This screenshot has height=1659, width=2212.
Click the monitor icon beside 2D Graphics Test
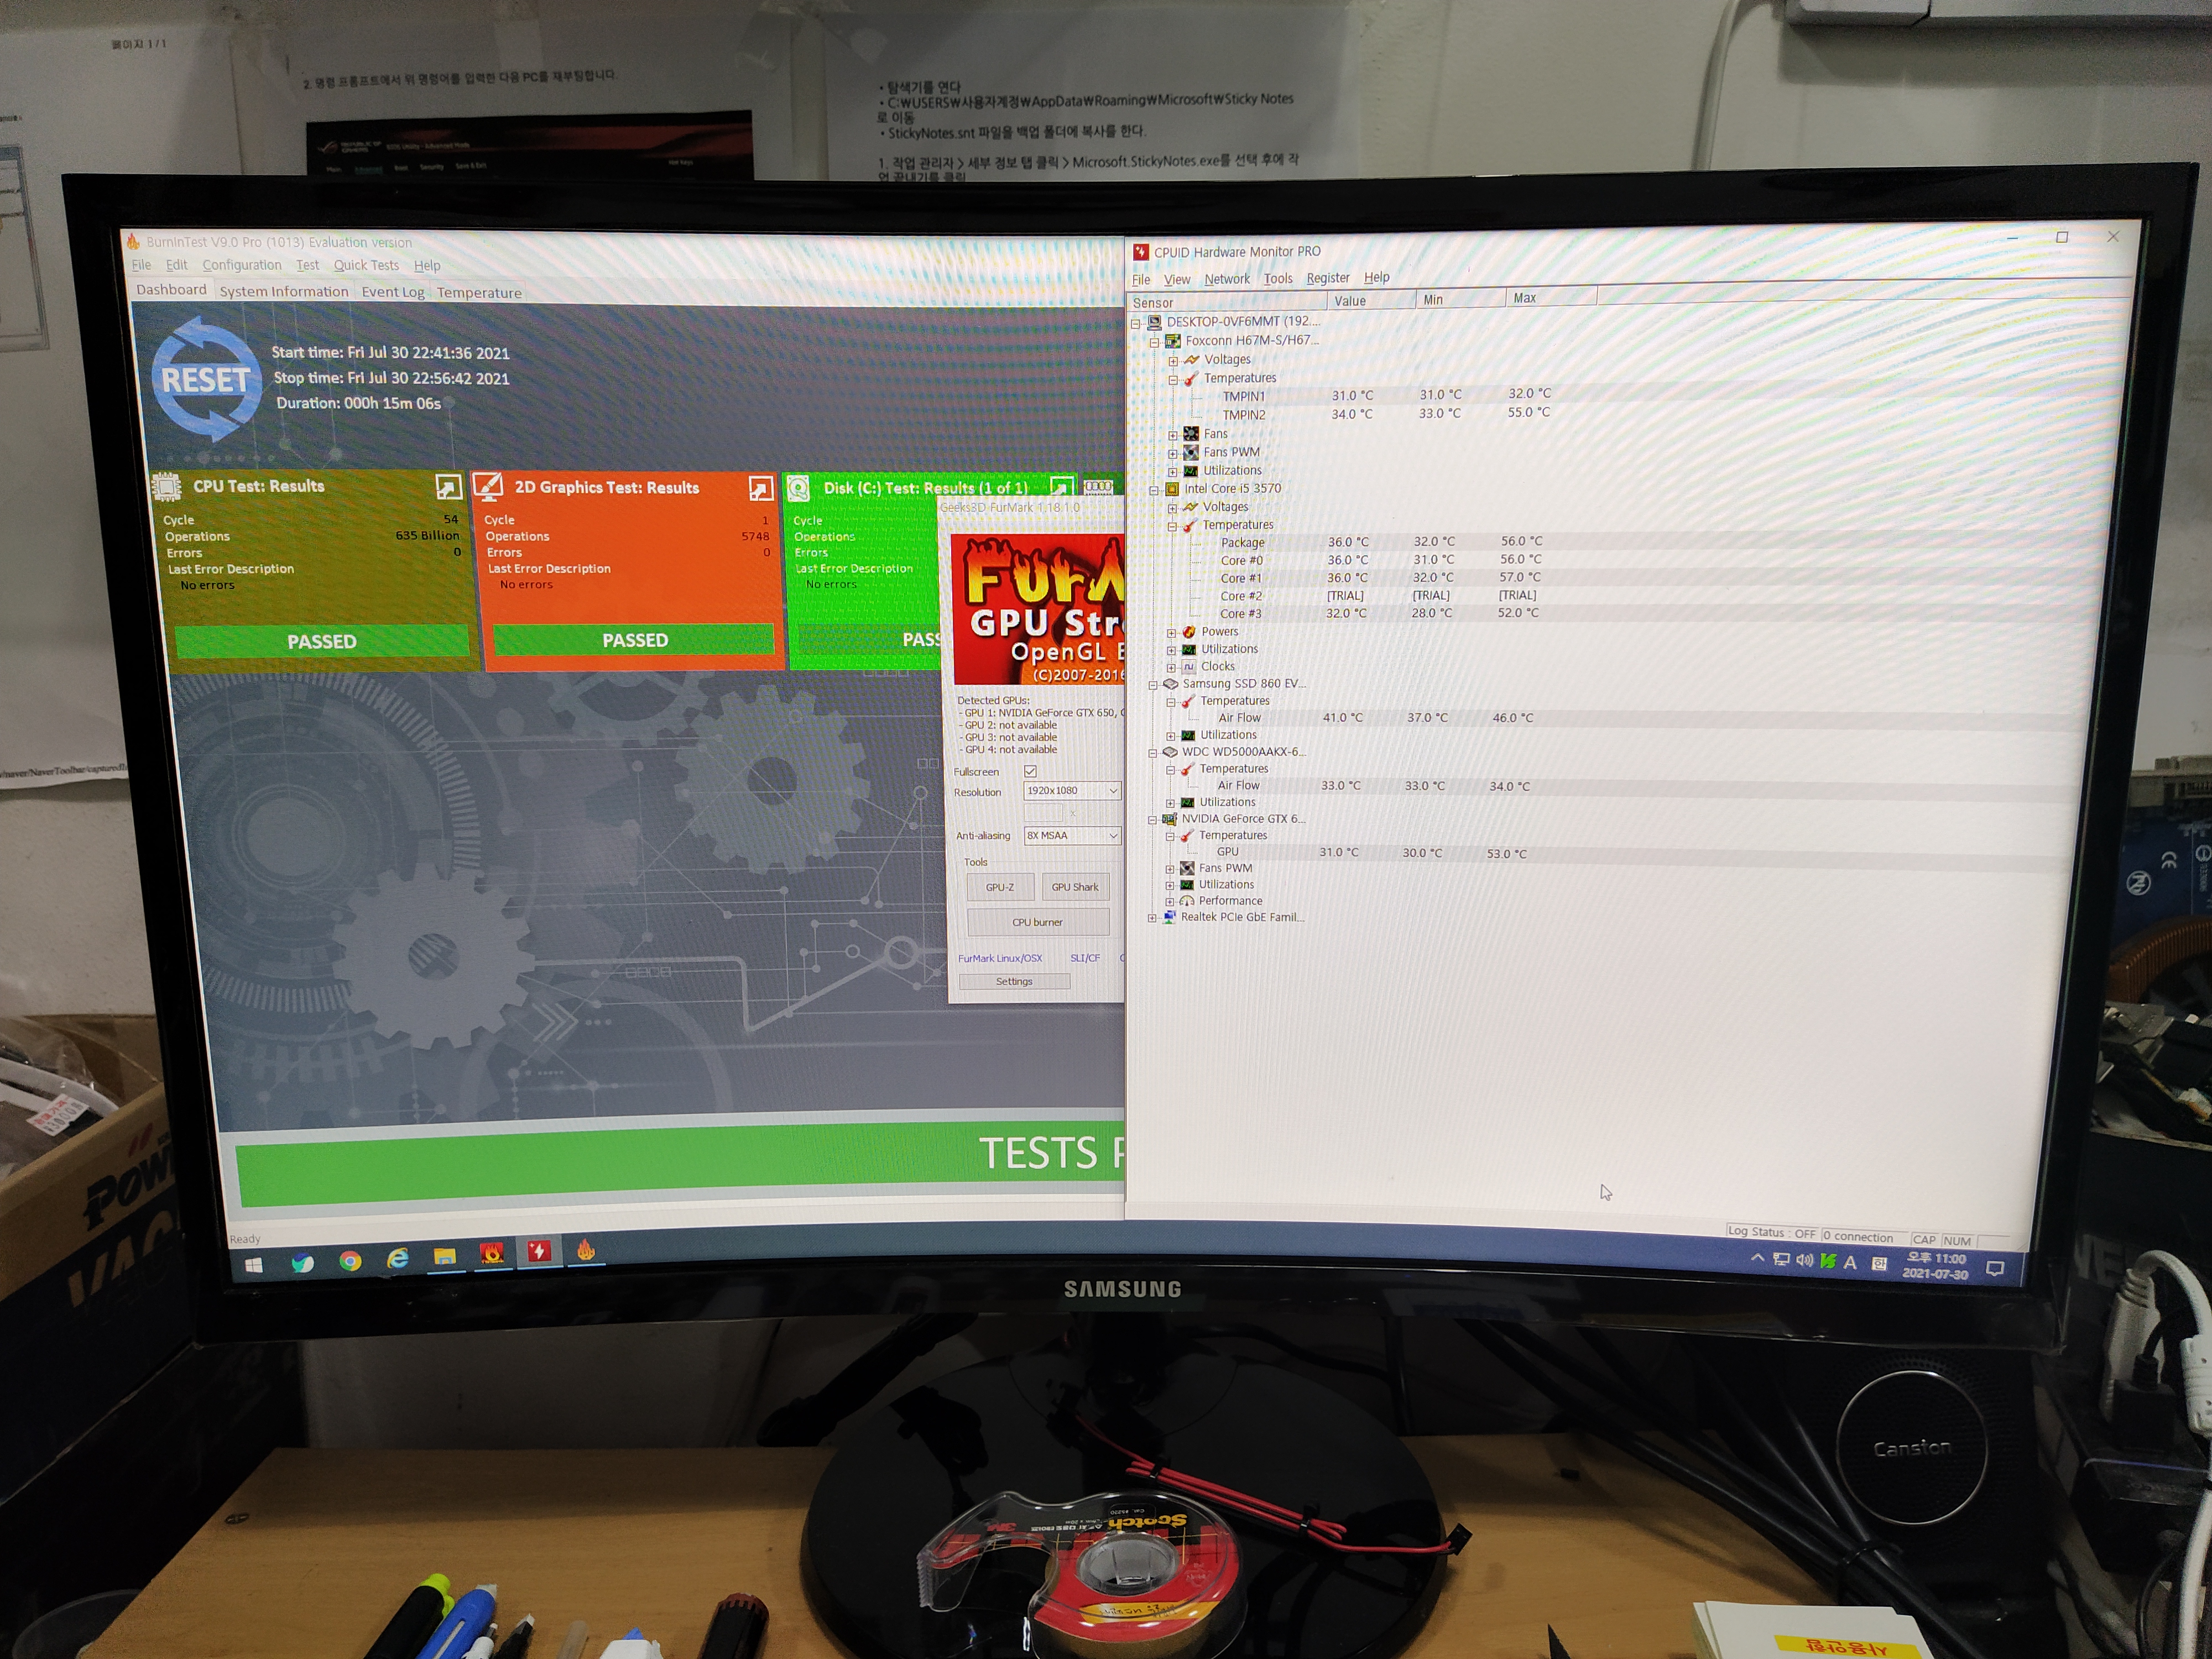(x=488, y=487)
